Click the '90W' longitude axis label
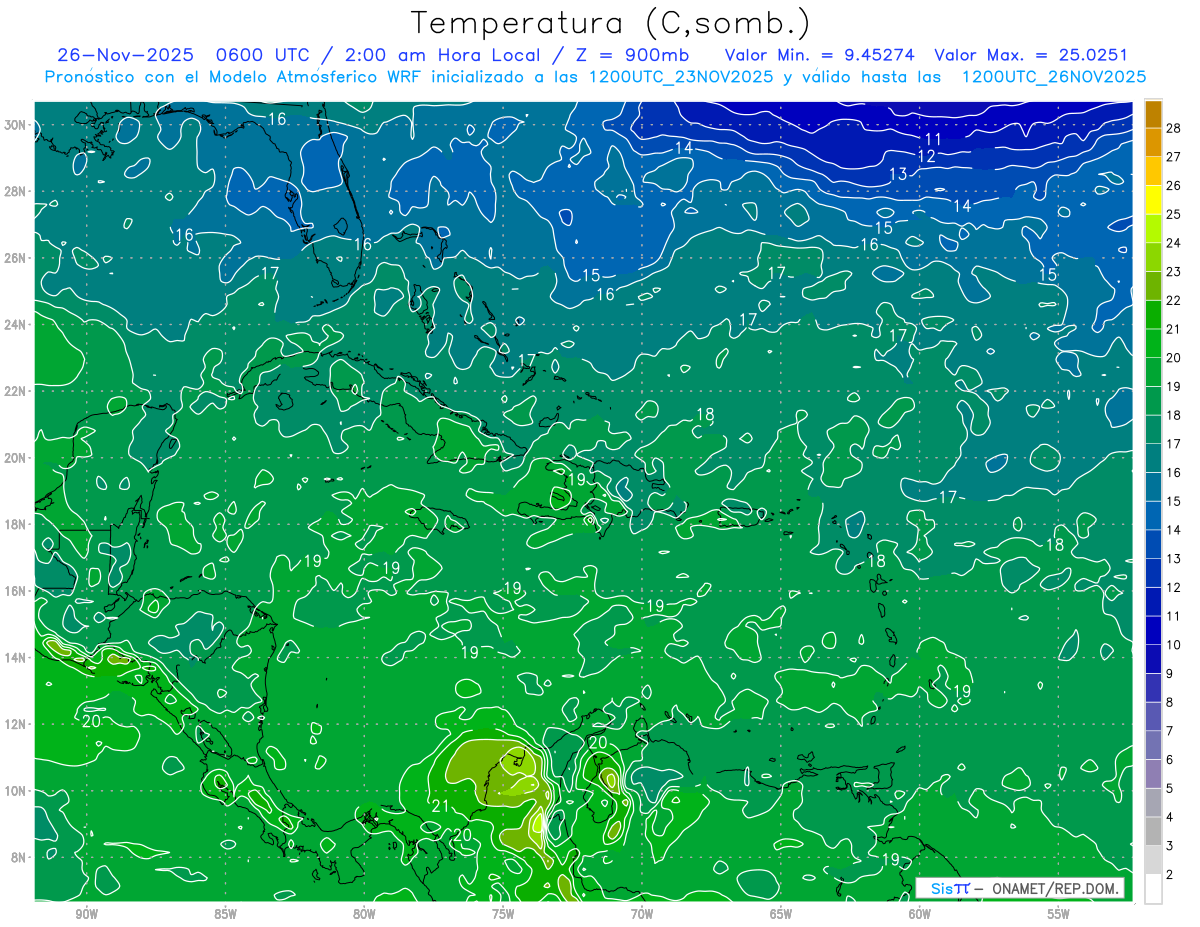The height and width of the screenshot is (927, 1200). click(86, 914)
